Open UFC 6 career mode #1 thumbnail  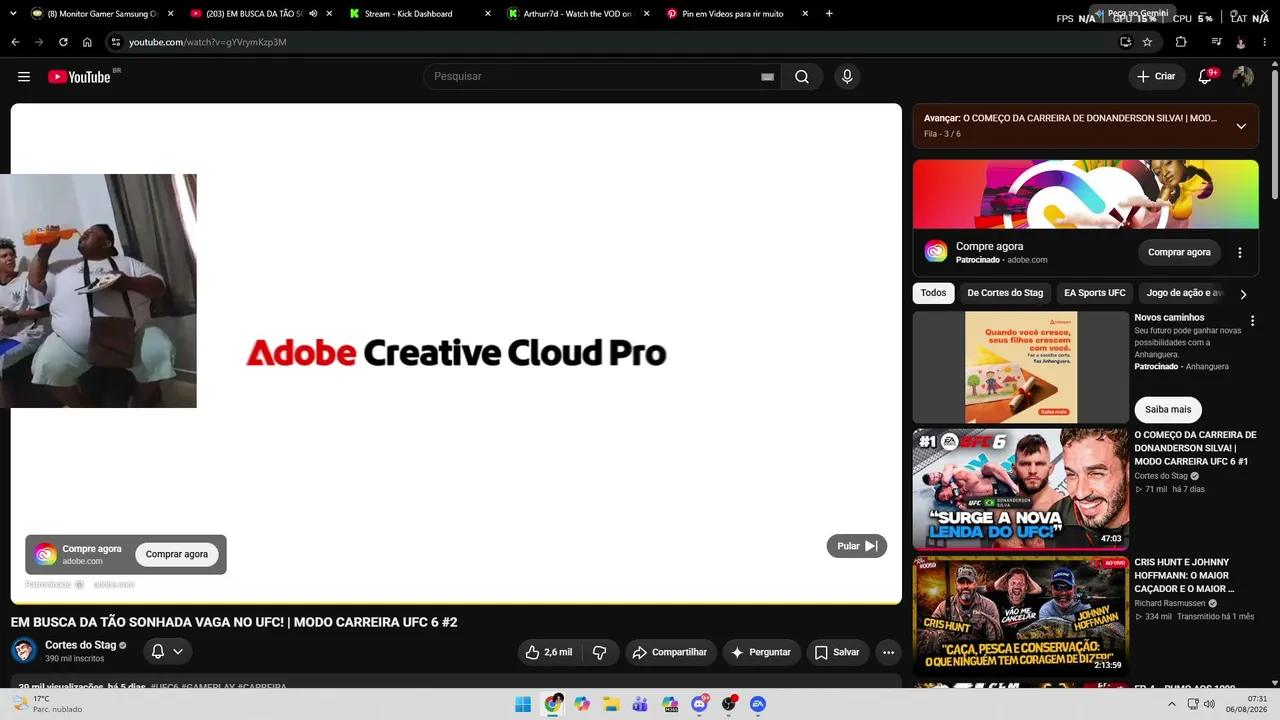pos(1021,489)
